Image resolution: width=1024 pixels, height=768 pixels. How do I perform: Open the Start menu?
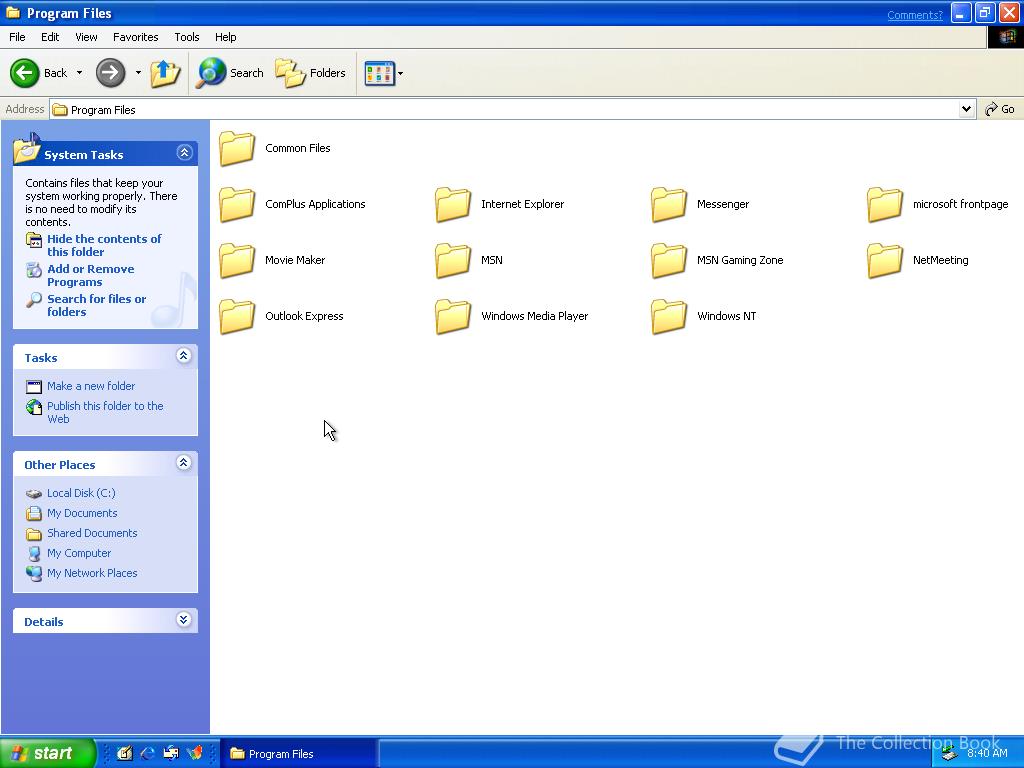click(x=47, y=753)
